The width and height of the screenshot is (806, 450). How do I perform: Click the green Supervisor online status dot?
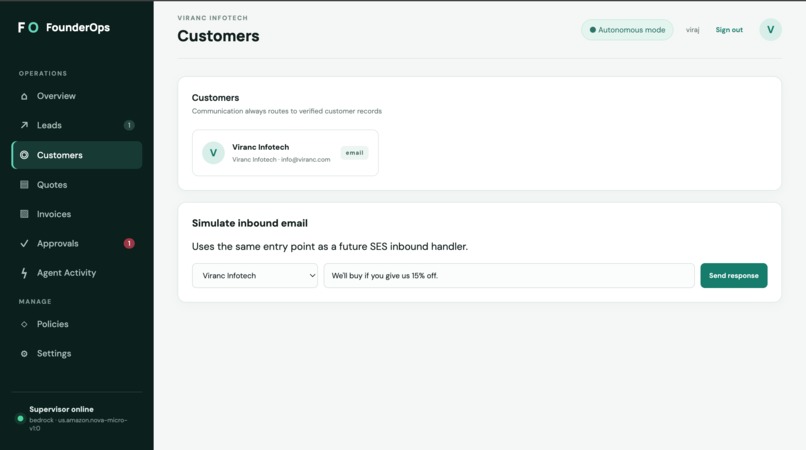coord(20,418)
